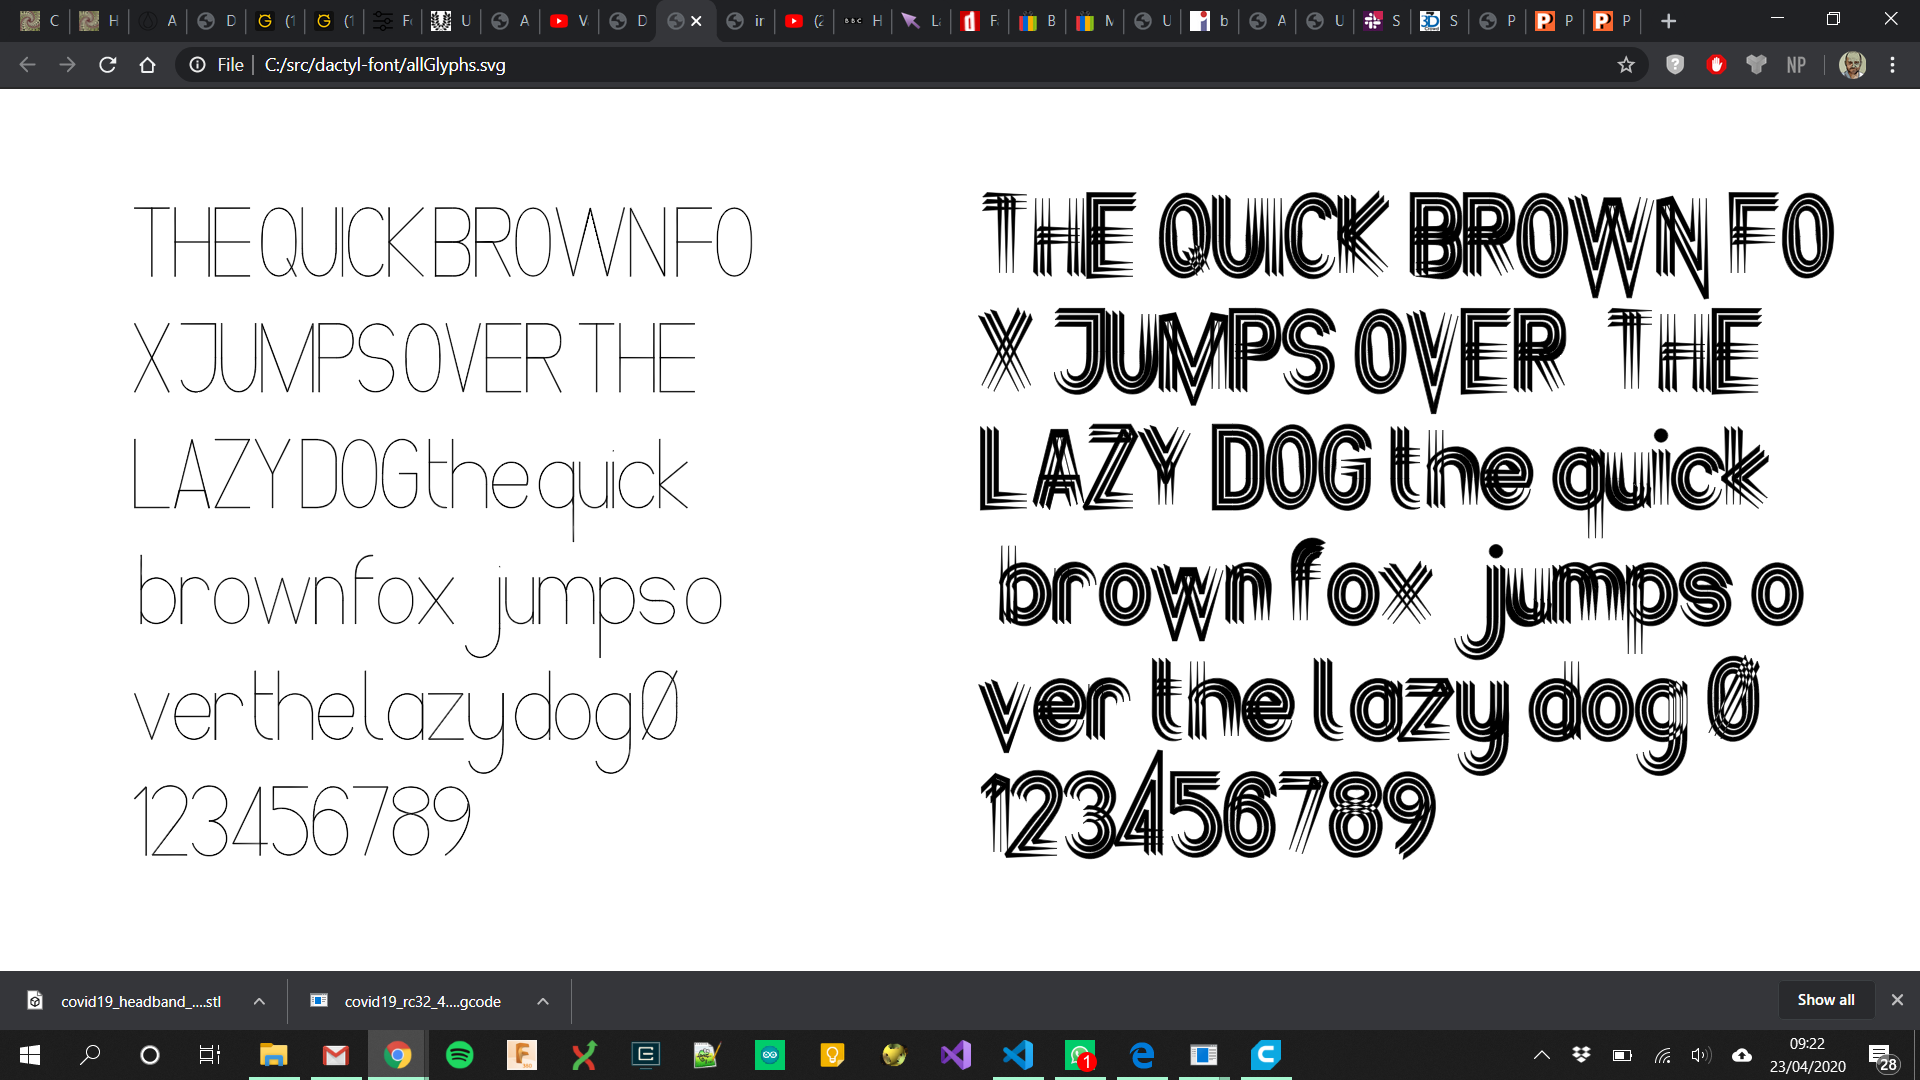The width and height of the screenshot is (1920, 1080).
Task: View site information icon next to File
Action: pyautogui.click(x=198, y=65)
